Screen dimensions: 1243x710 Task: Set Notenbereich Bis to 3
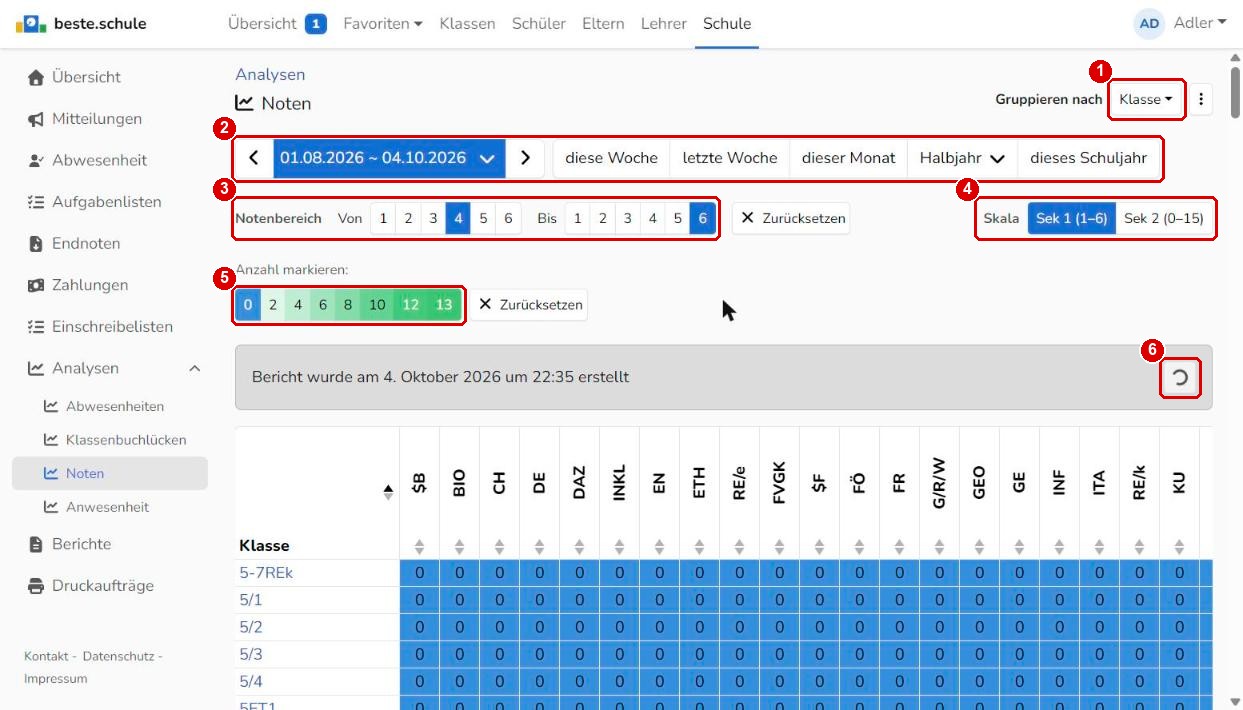coord(627,218)
